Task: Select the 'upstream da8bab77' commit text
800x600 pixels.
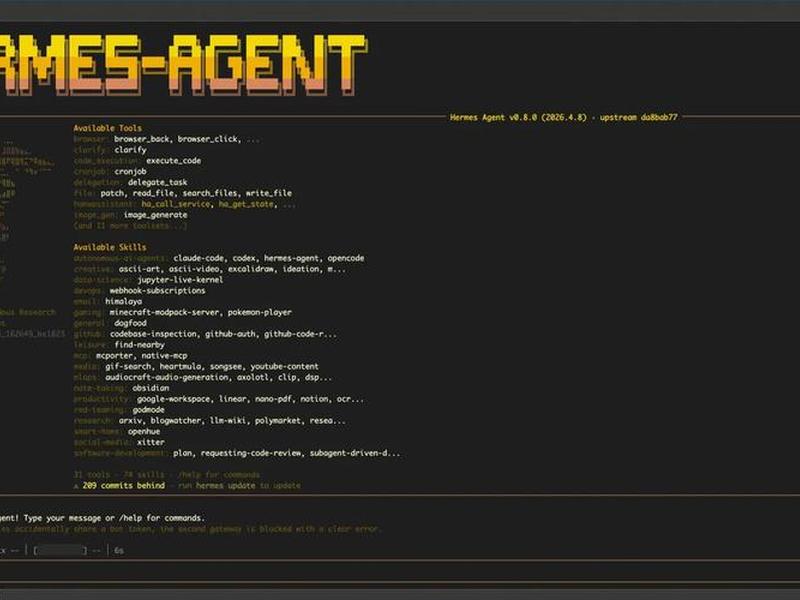Action: (638, 117)
